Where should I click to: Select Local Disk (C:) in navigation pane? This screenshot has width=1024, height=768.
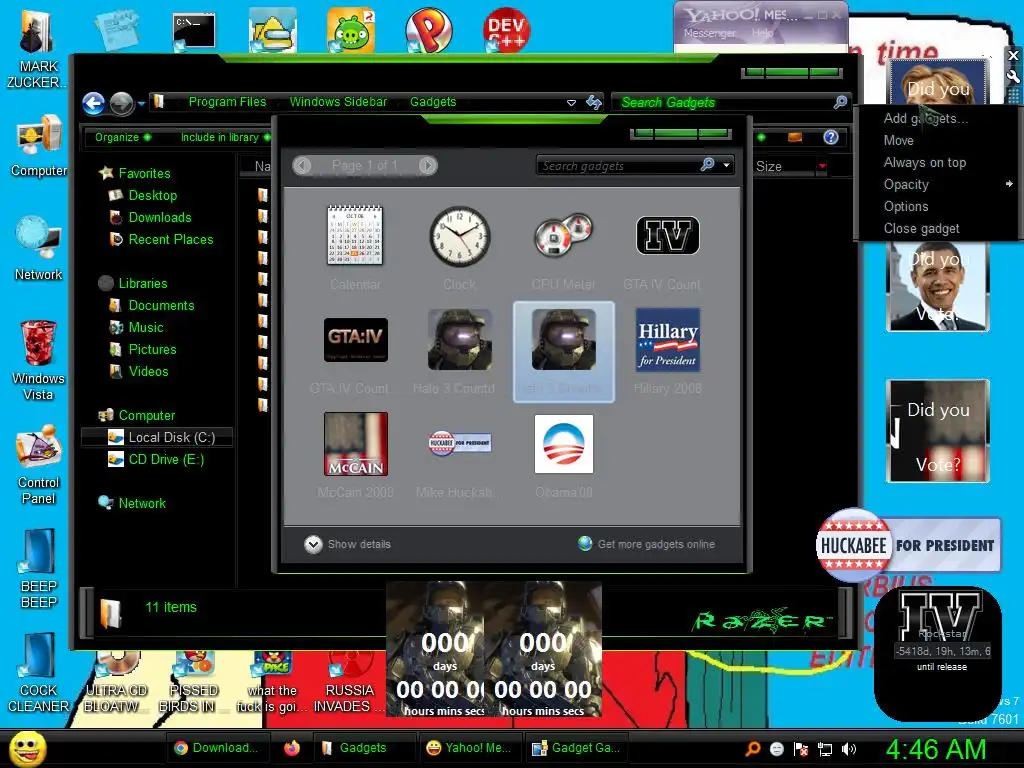click(157, 437)
